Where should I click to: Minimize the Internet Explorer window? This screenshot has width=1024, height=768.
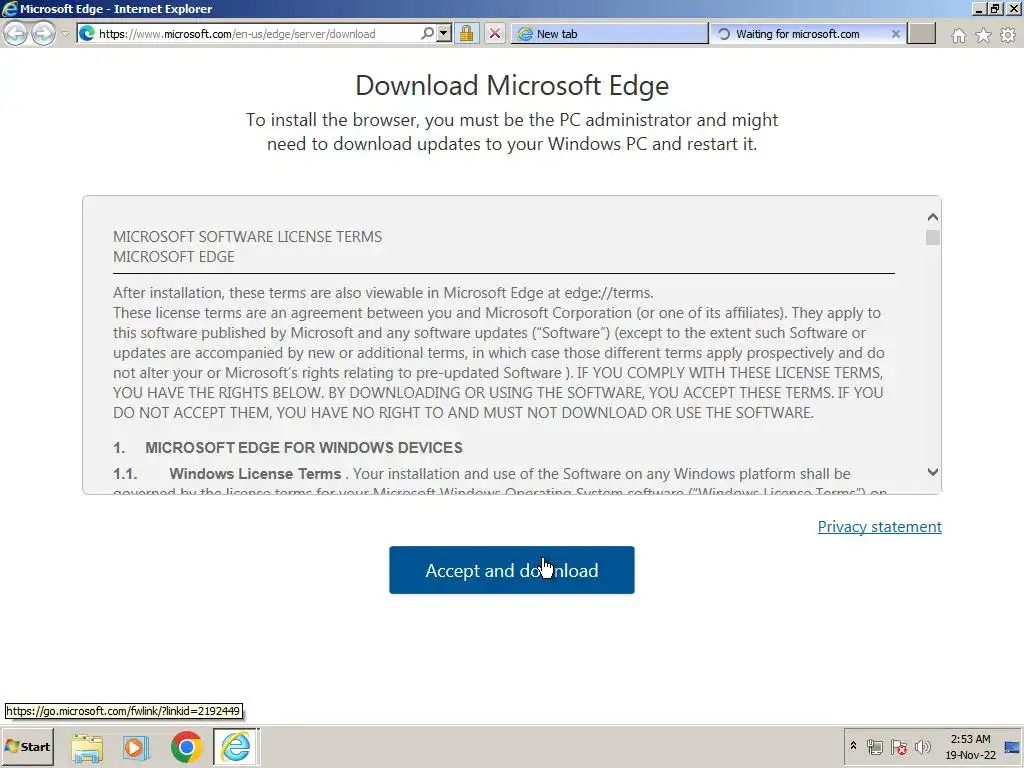[978, 8]
